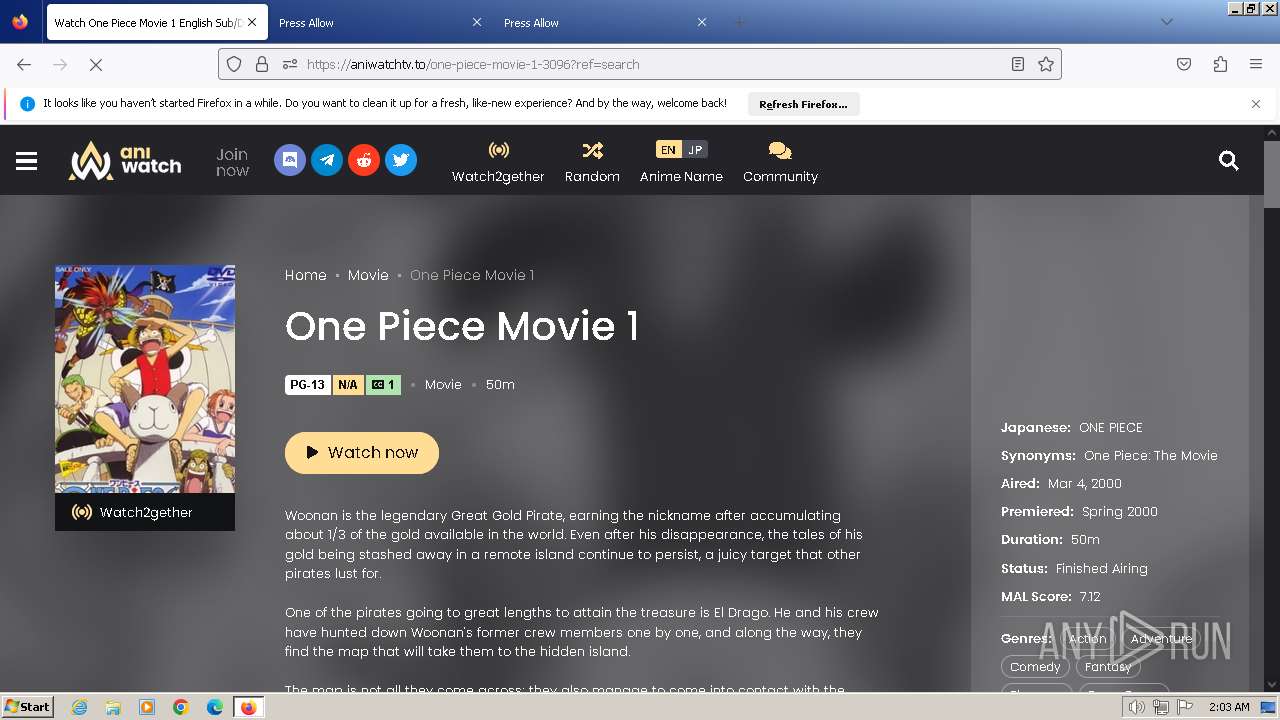The width and height of the screenshot is (1280, 720).
Task: Toggle reader view icon
Action: (1017, 64)
